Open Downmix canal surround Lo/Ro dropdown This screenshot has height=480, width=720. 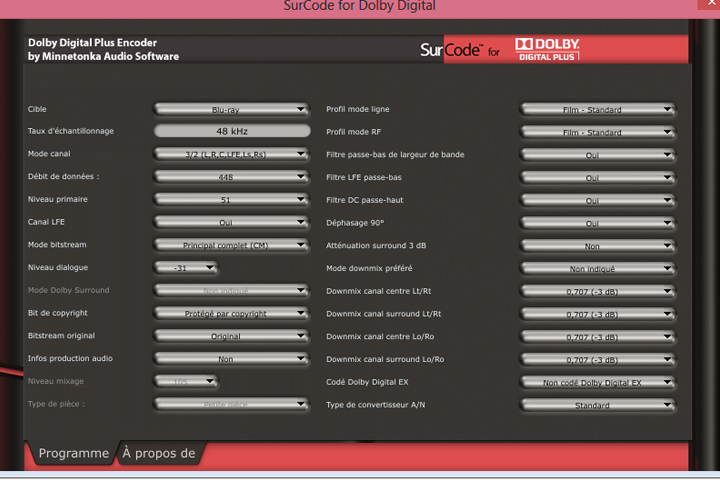pyautogui.click(x=598, y=360)
